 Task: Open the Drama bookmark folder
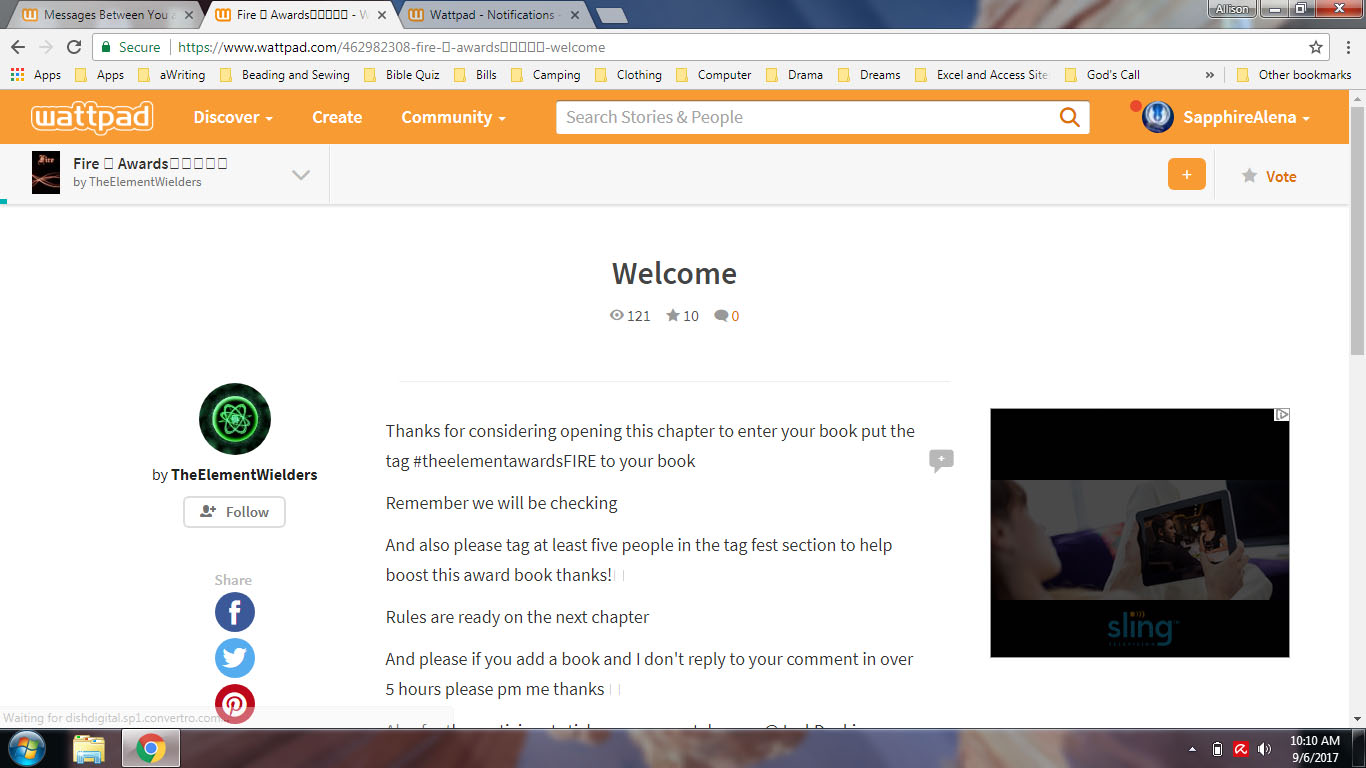(x=794, y=75)
